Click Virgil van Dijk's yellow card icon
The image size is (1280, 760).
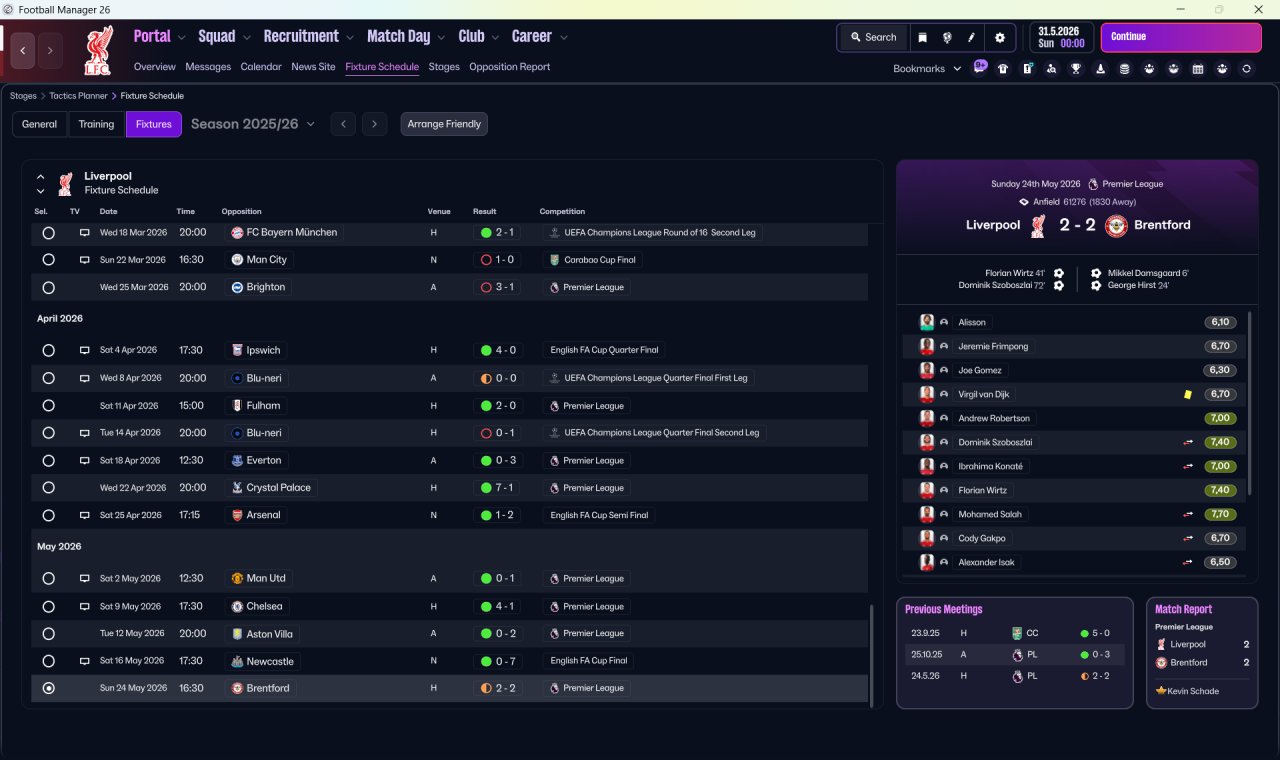click(1187, 394)
